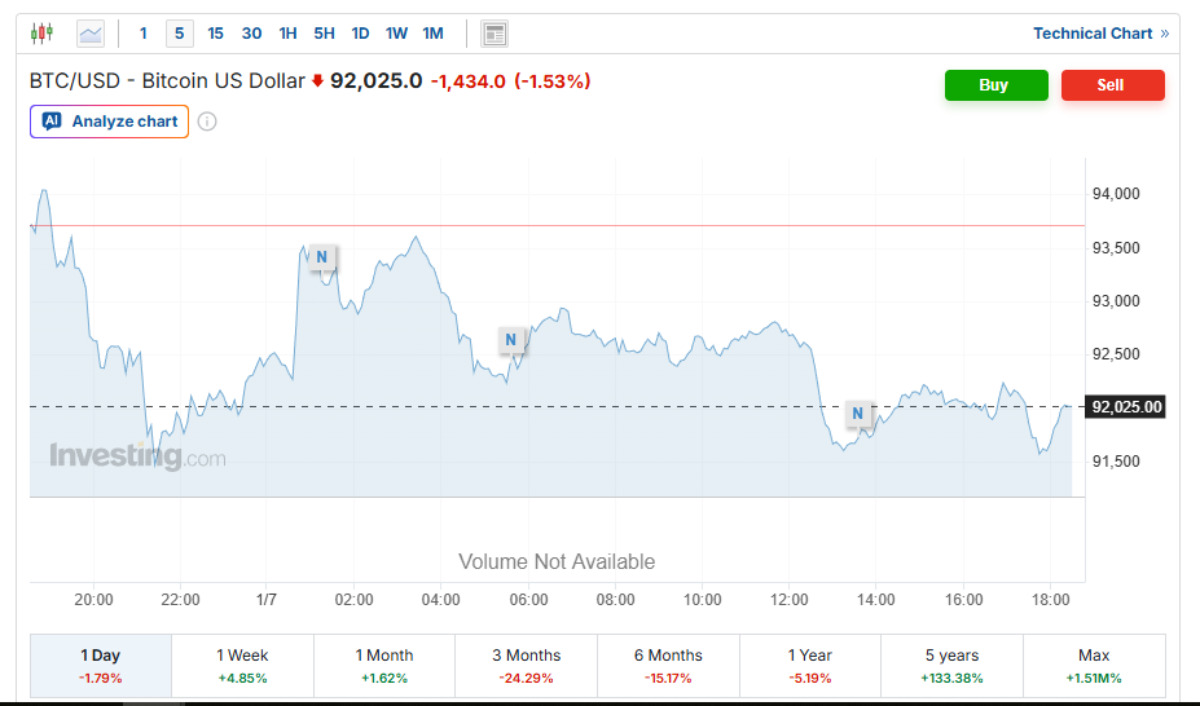Select the 1 Week range tab
This screenshot has width=1200, height=706.
(x=242, y=665)
